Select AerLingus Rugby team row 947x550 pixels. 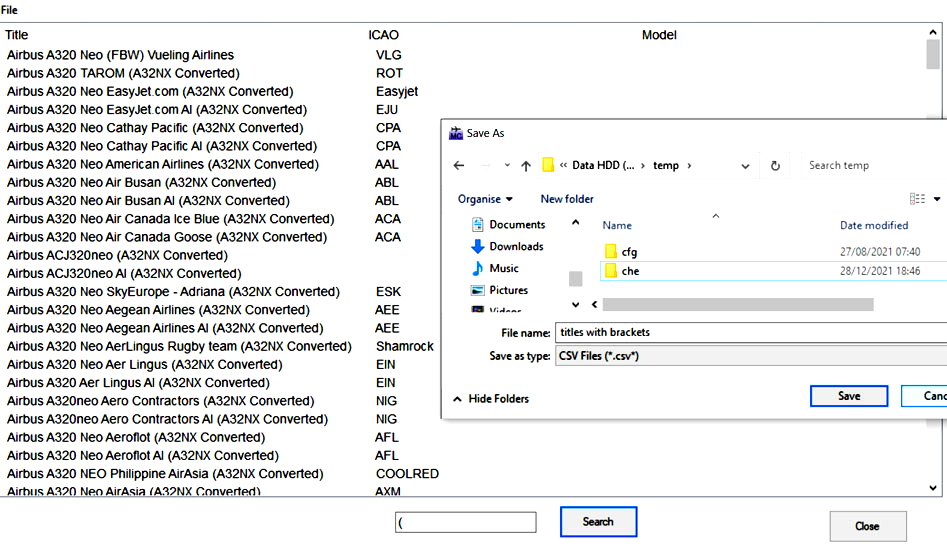point(179,347)
